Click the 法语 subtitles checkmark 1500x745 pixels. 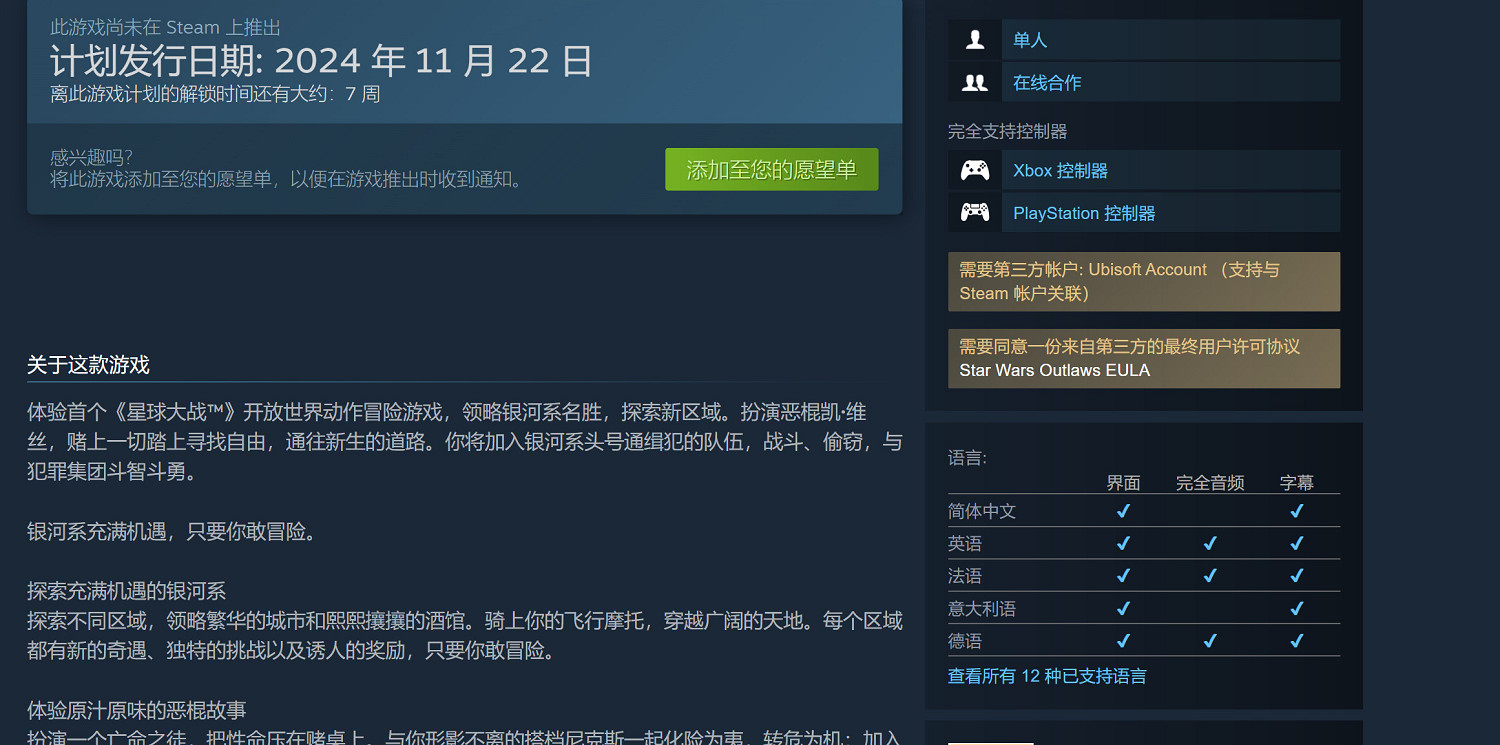click(1296, 575)
